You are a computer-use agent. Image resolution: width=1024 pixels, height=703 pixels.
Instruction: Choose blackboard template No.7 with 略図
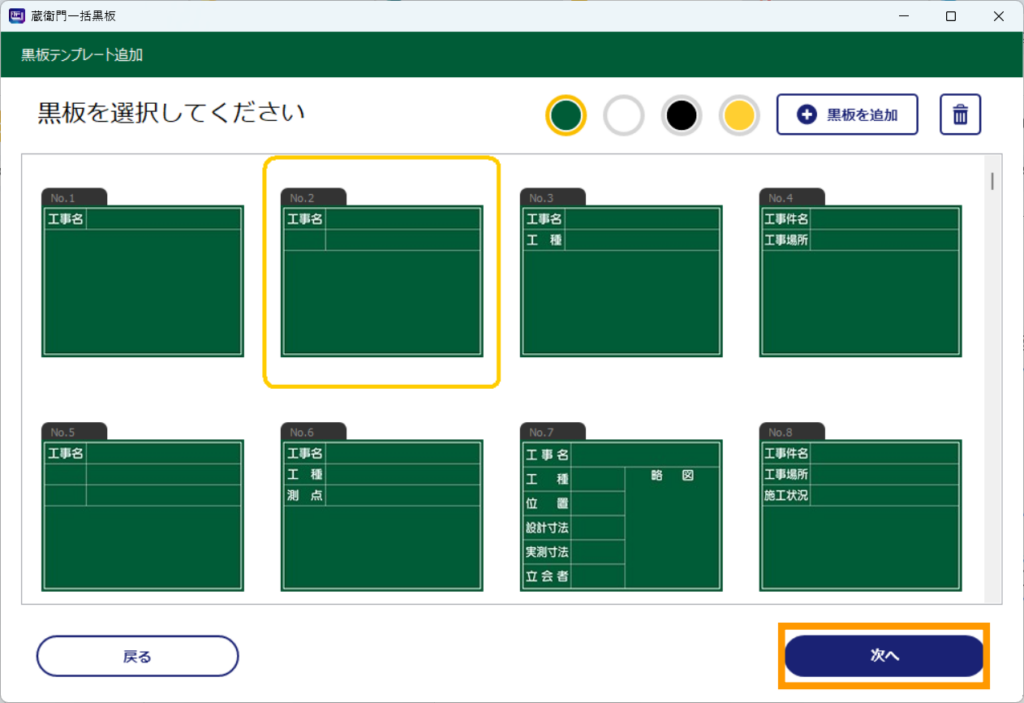click(x=621, y=507)
